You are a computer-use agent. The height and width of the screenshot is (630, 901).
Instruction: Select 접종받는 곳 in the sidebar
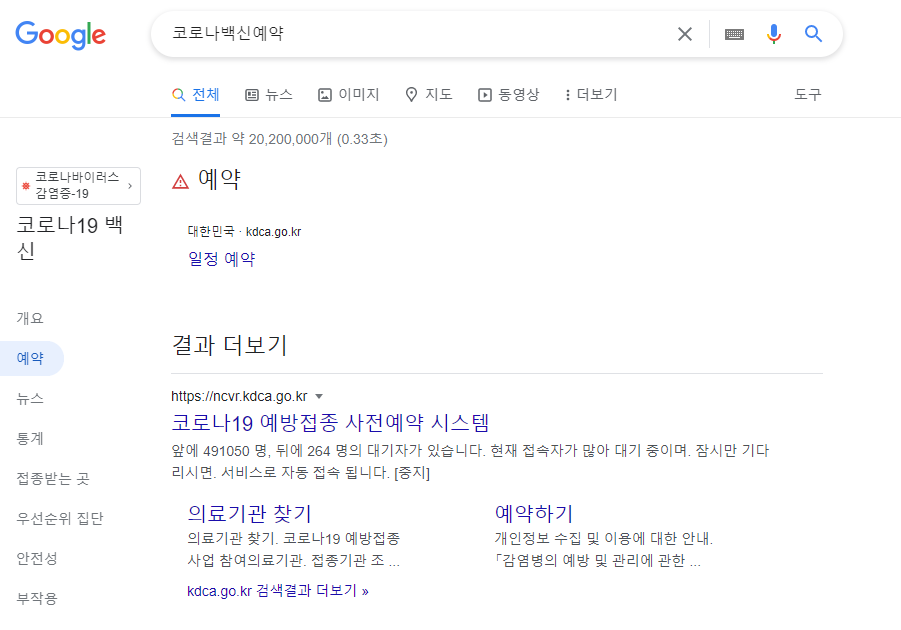(53, 478)
